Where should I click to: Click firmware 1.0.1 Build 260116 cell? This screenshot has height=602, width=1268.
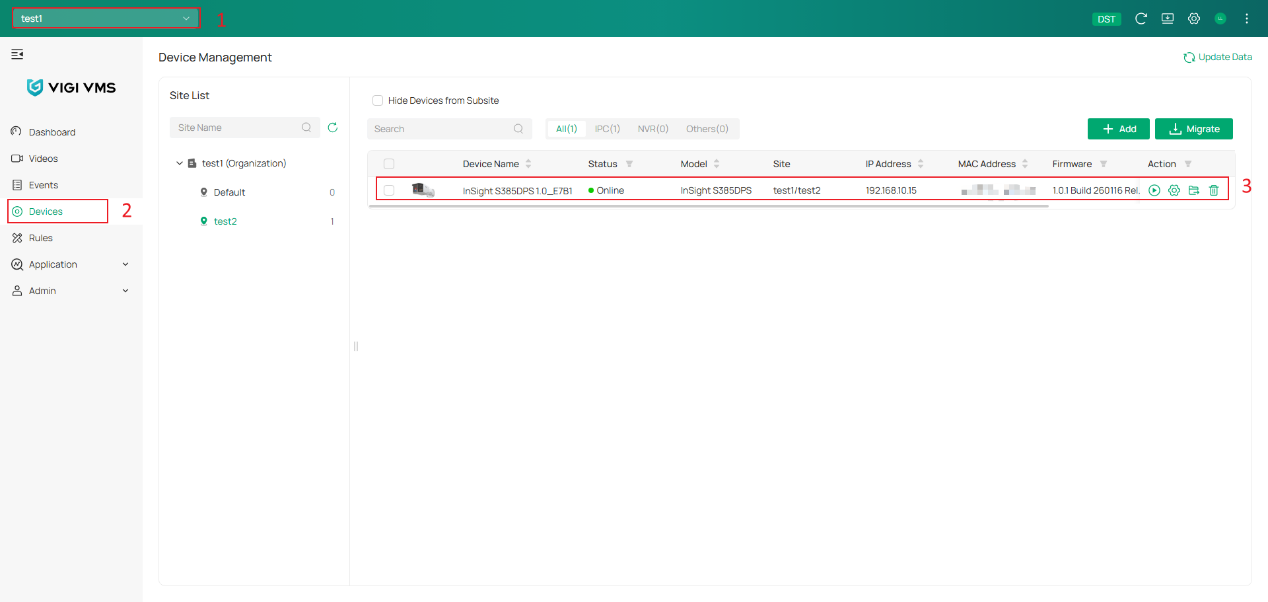coord(1096,190)
